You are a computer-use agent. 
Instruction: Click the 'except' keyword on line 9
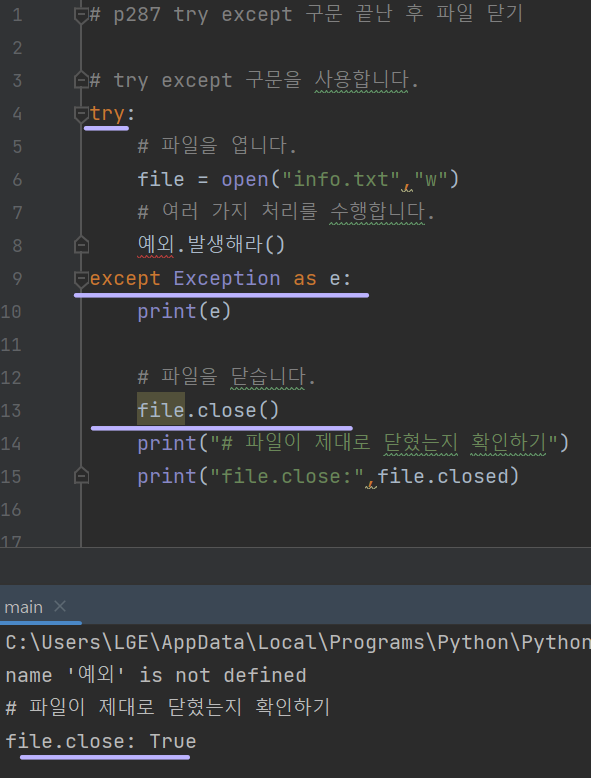pyautogui.click(x=125, y=278)
